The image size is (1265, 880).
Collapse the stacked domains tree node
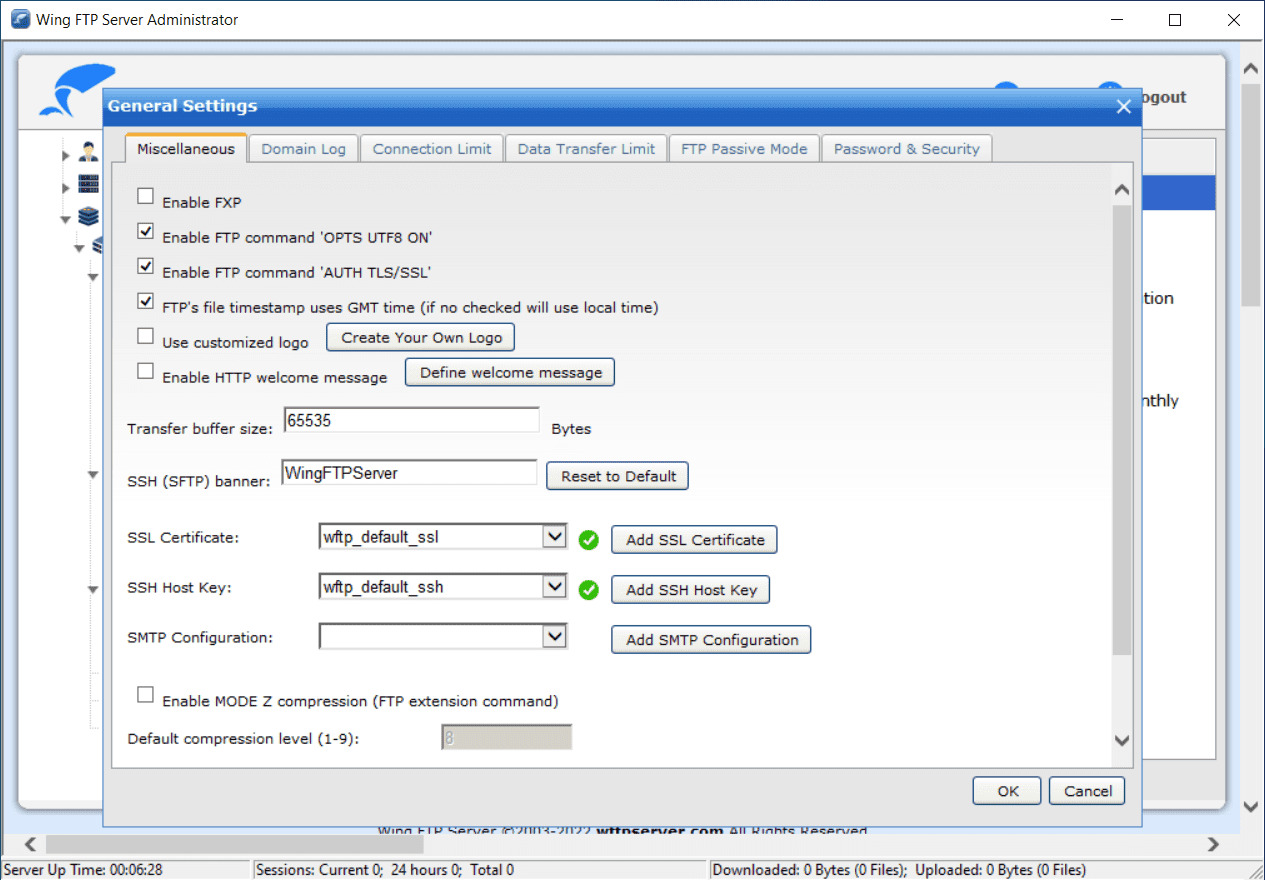click(66, 218)
